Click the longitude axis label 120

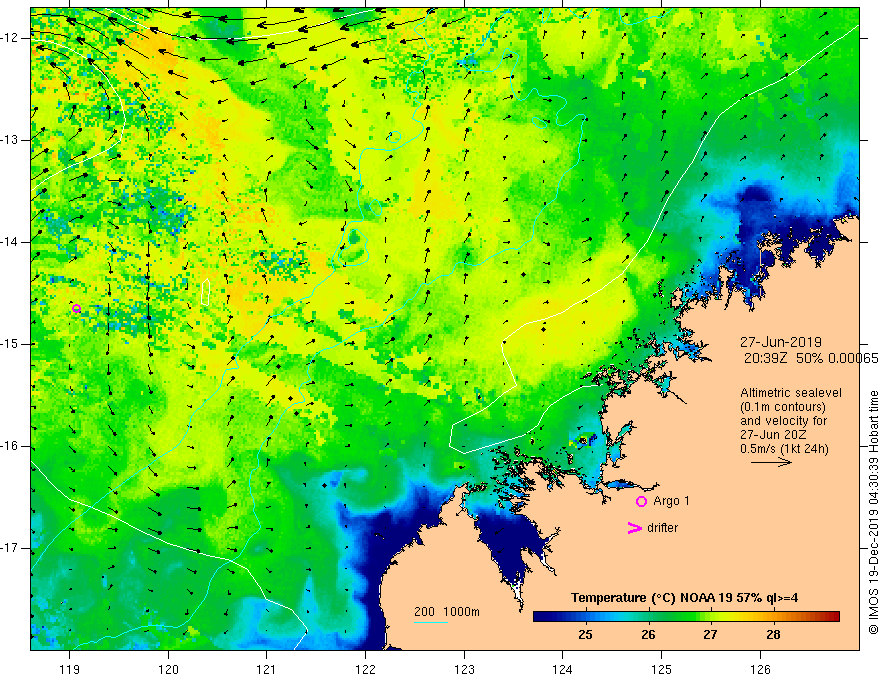[168, 669]
